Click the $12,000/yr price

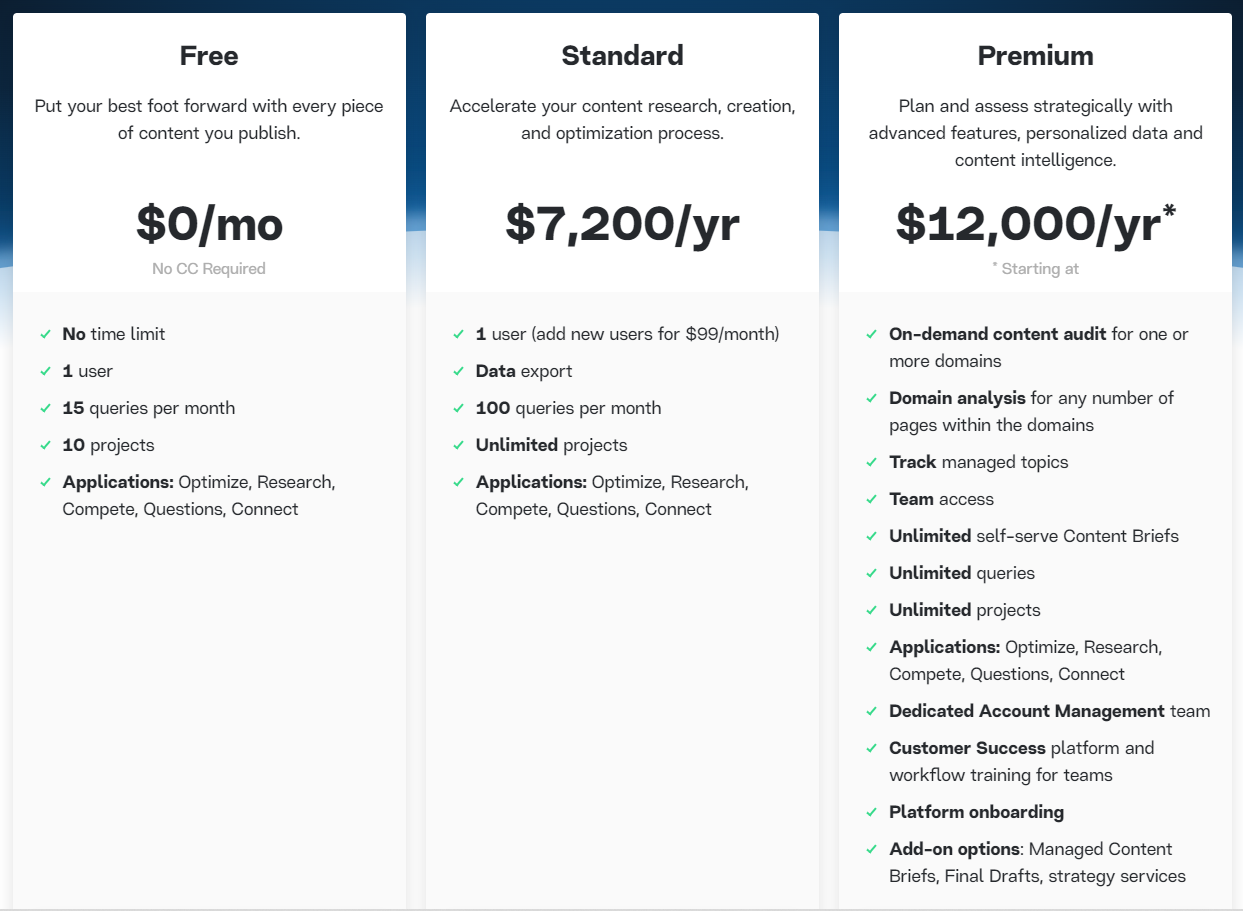(1035, 224)
